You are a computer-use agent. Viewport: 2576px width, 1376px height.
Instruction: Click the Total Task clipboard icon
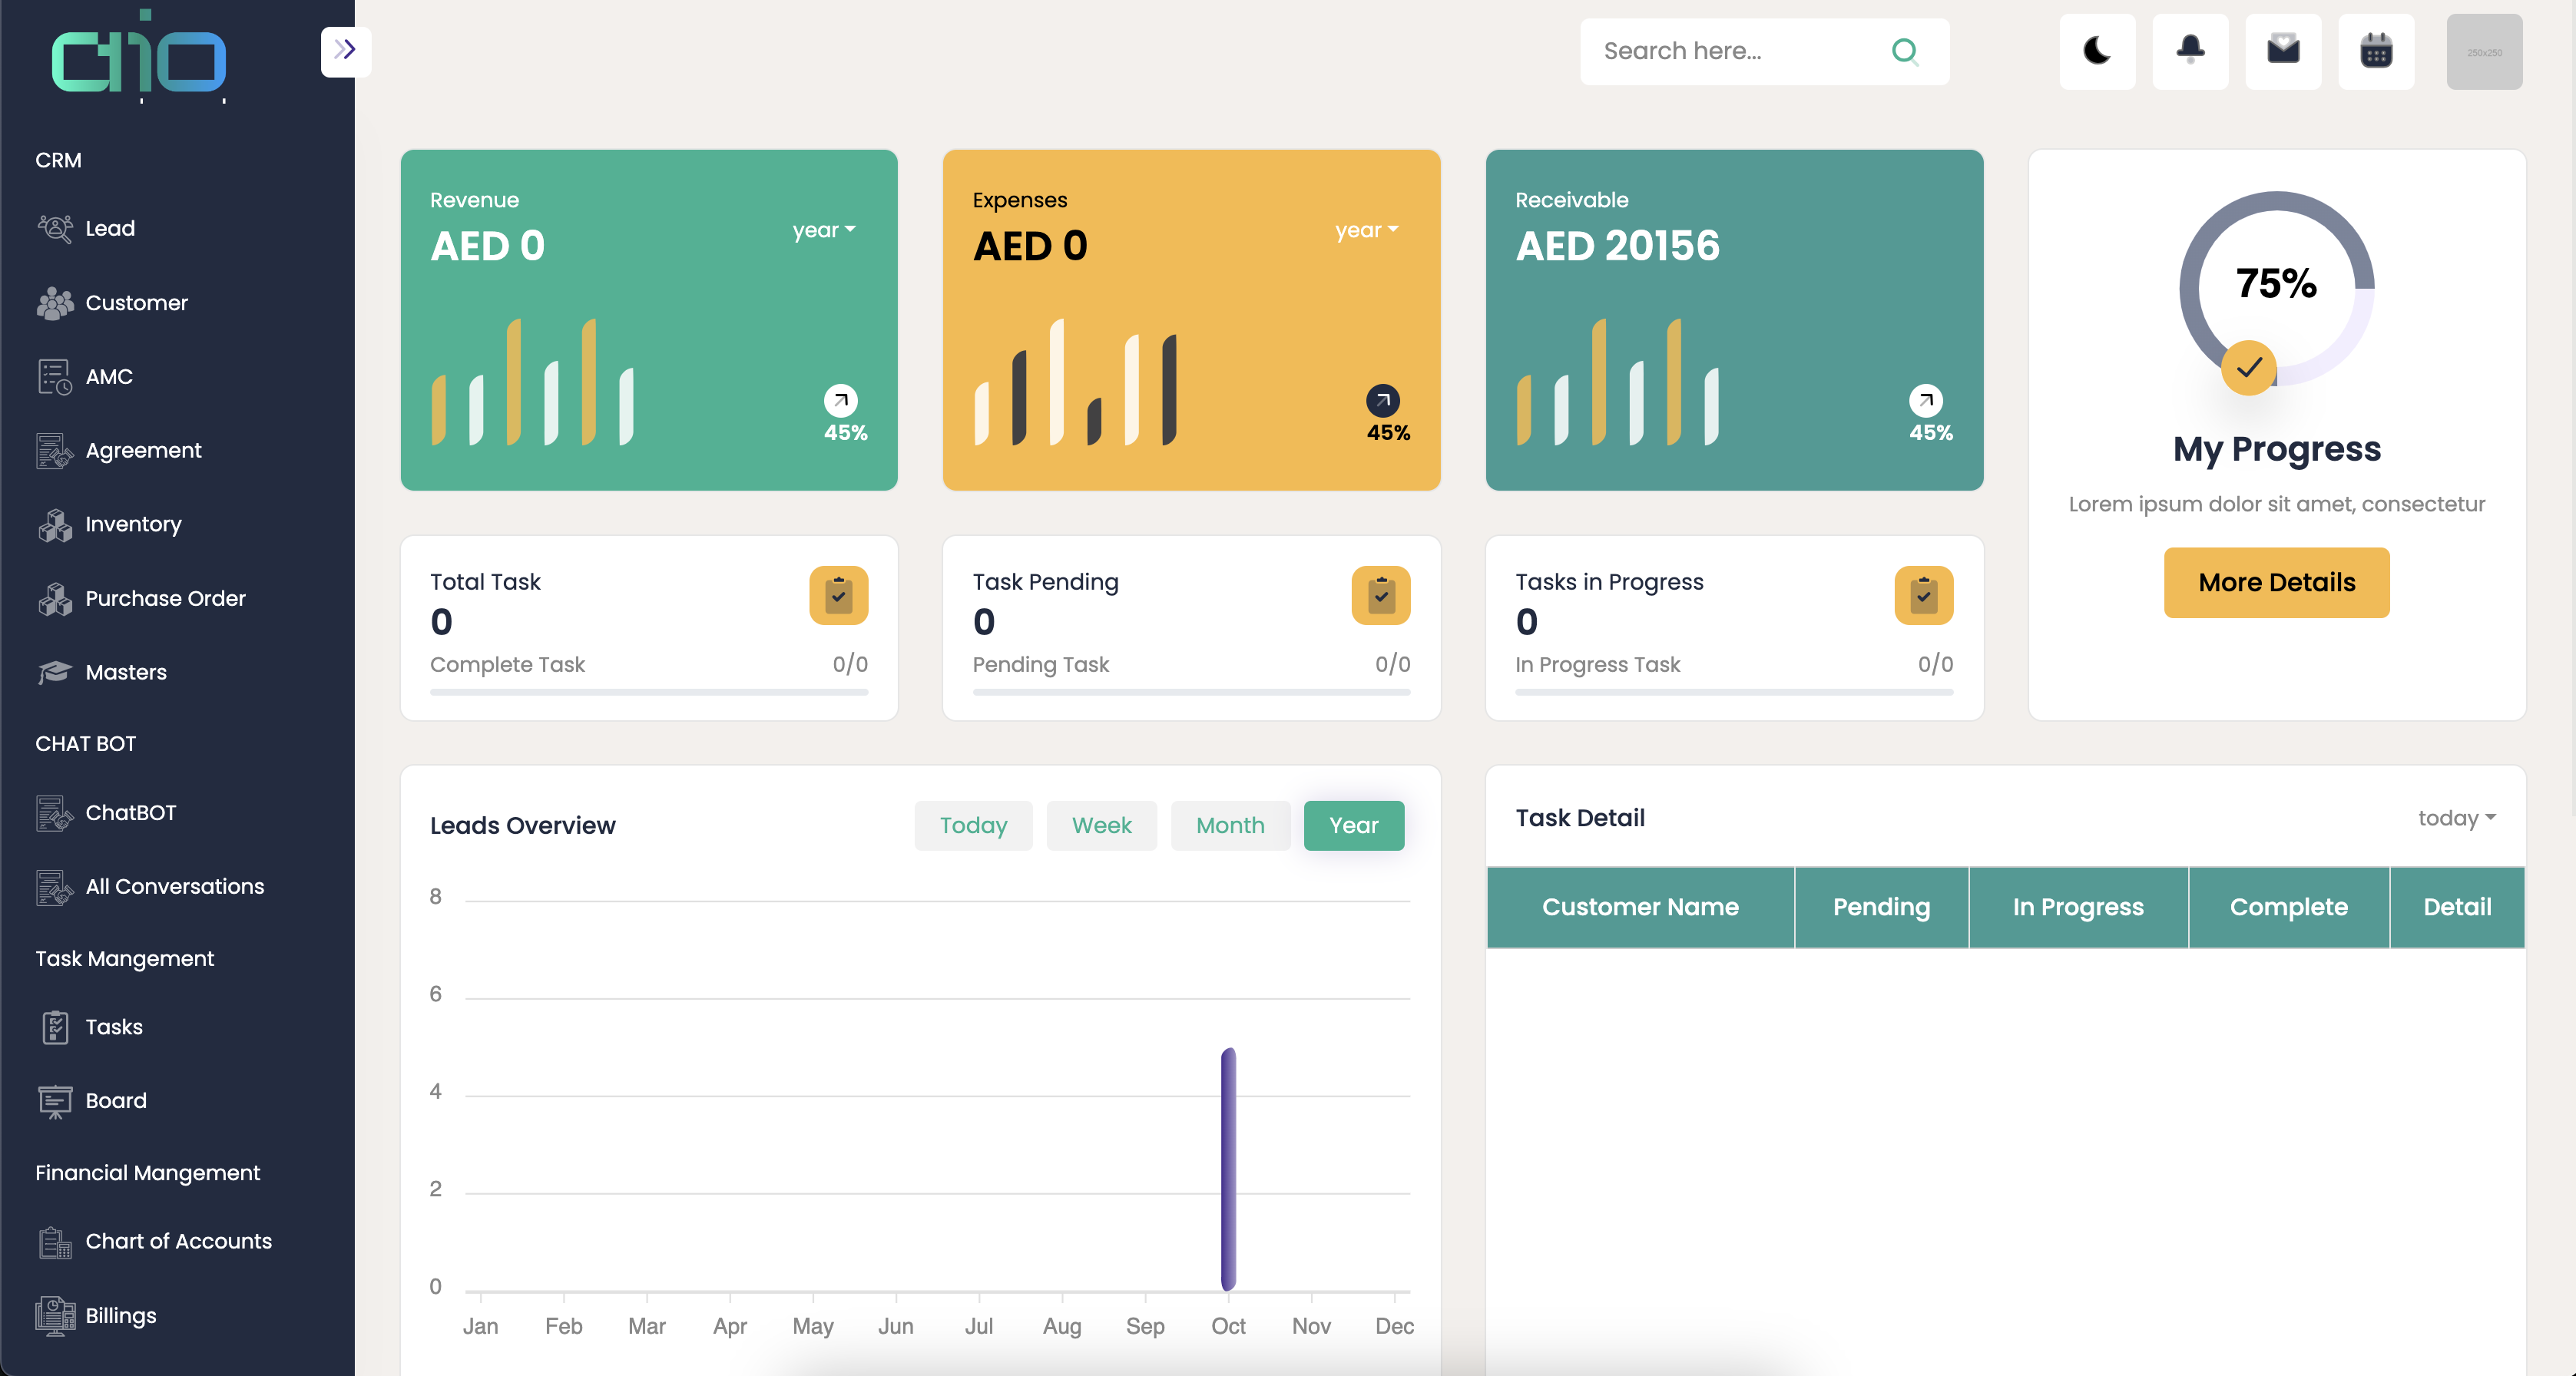click(x=838, y=596)
